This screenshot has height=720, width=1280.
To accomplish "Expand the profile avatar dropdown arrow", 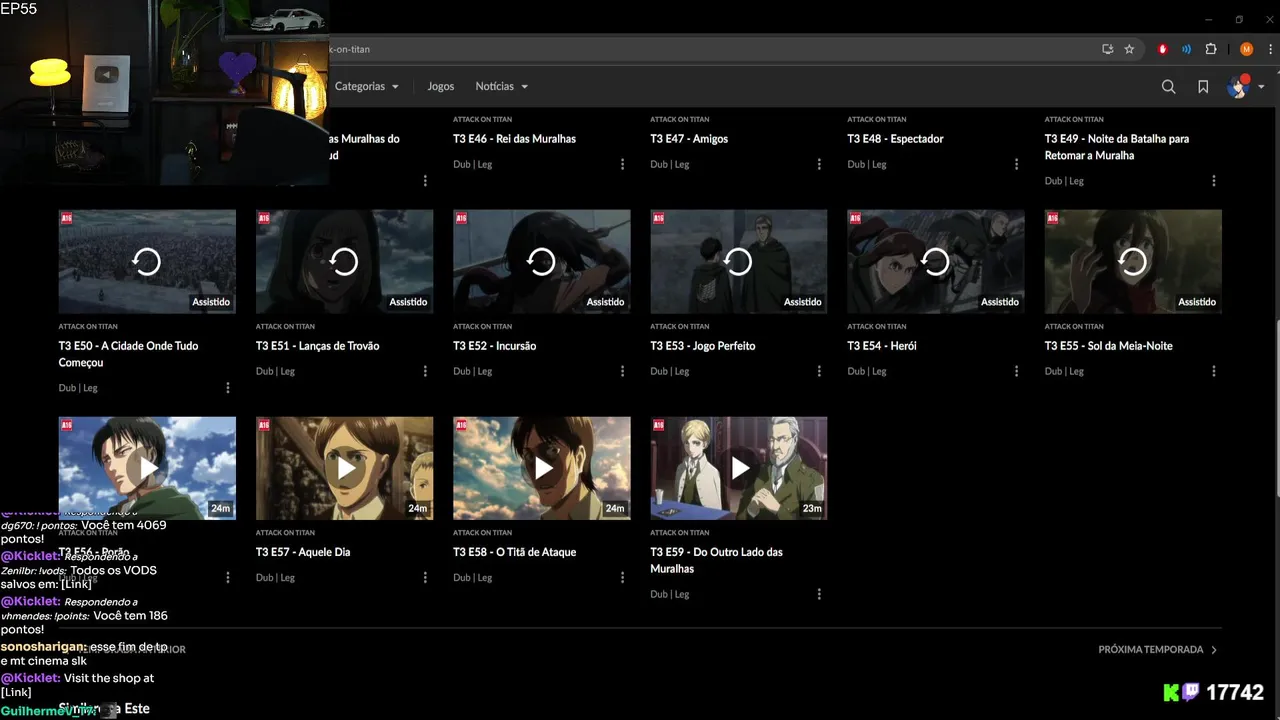I will (x=1261, y=87).
